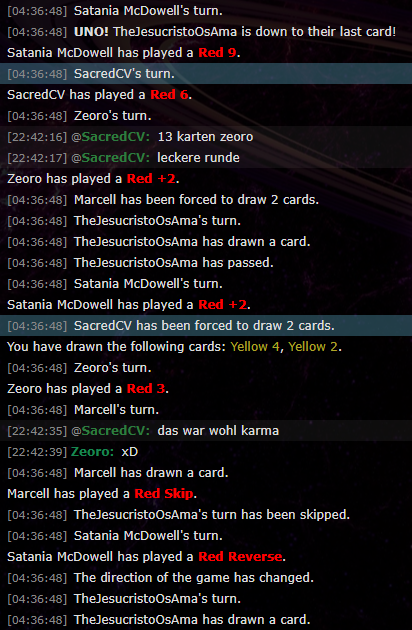Screen dimensions: 412x630
Task: Click the 'direction of the game has changed' message
Action: coord(194,577)
